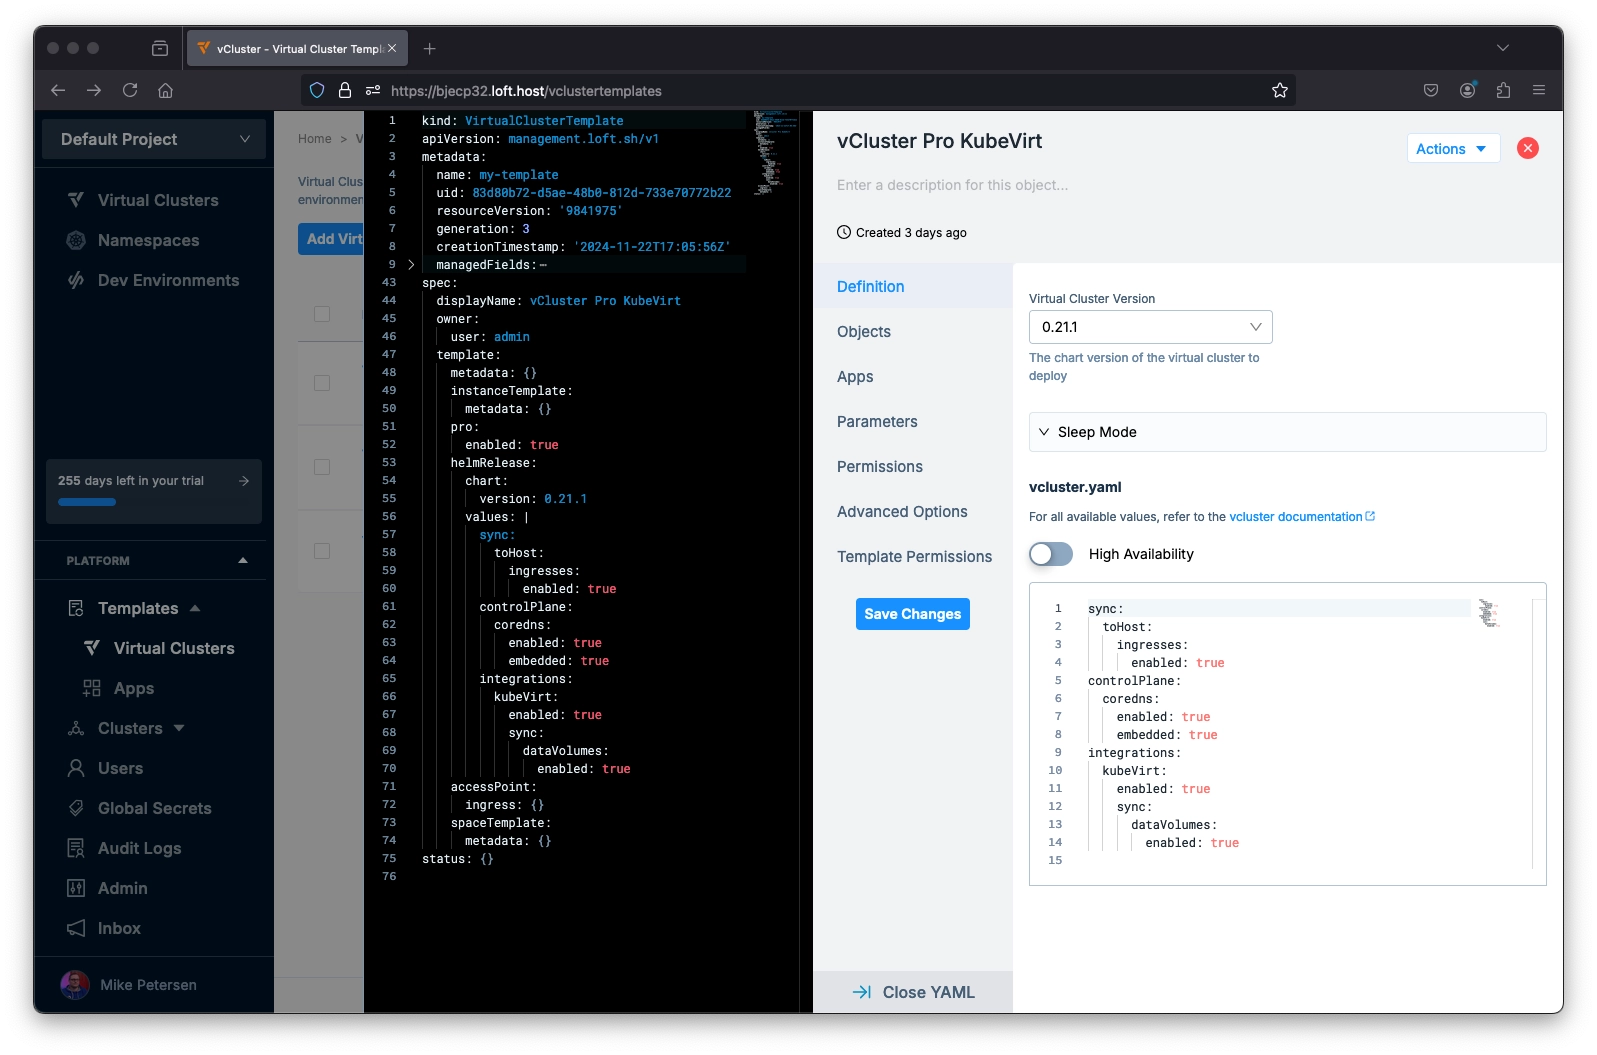Click the site lock icon
Image resolution: width=1597 pixels, height=1055 pixels.
point(345,90)
